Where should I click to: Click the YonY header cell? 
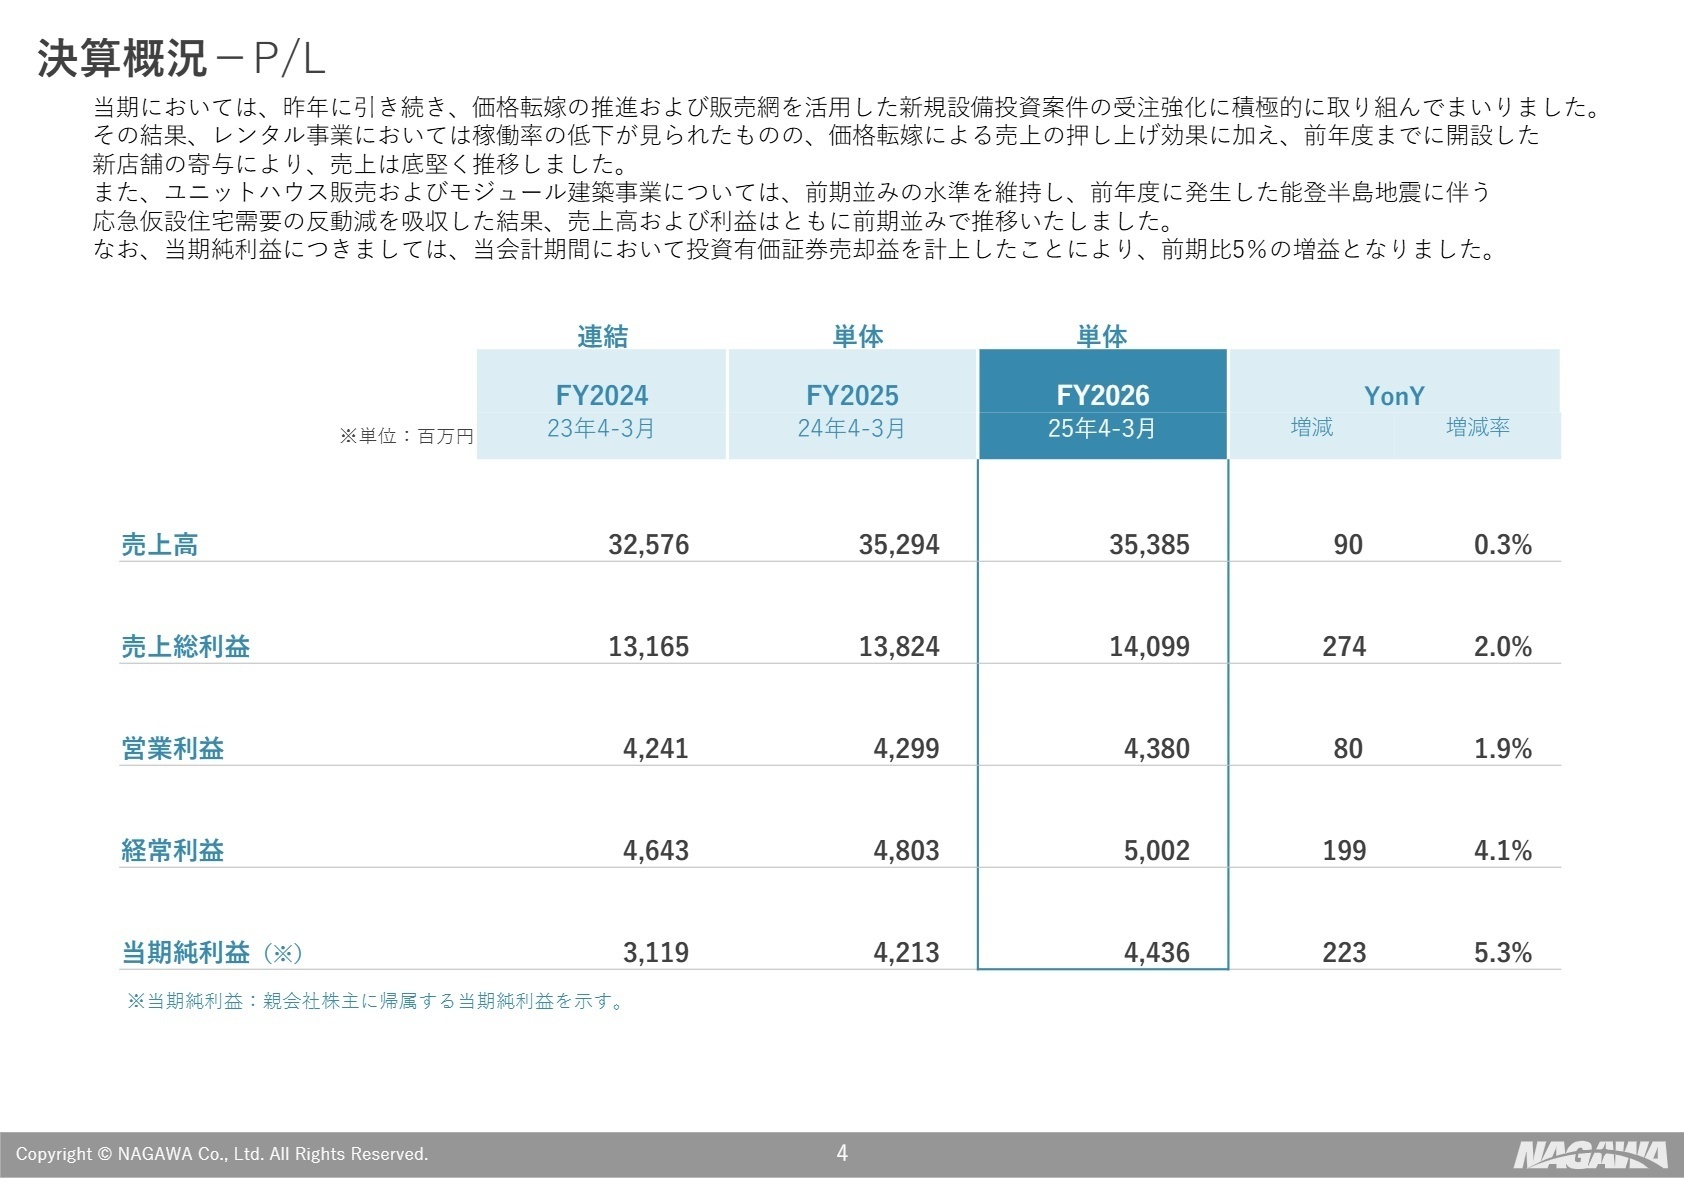[x=1394, y=396]
